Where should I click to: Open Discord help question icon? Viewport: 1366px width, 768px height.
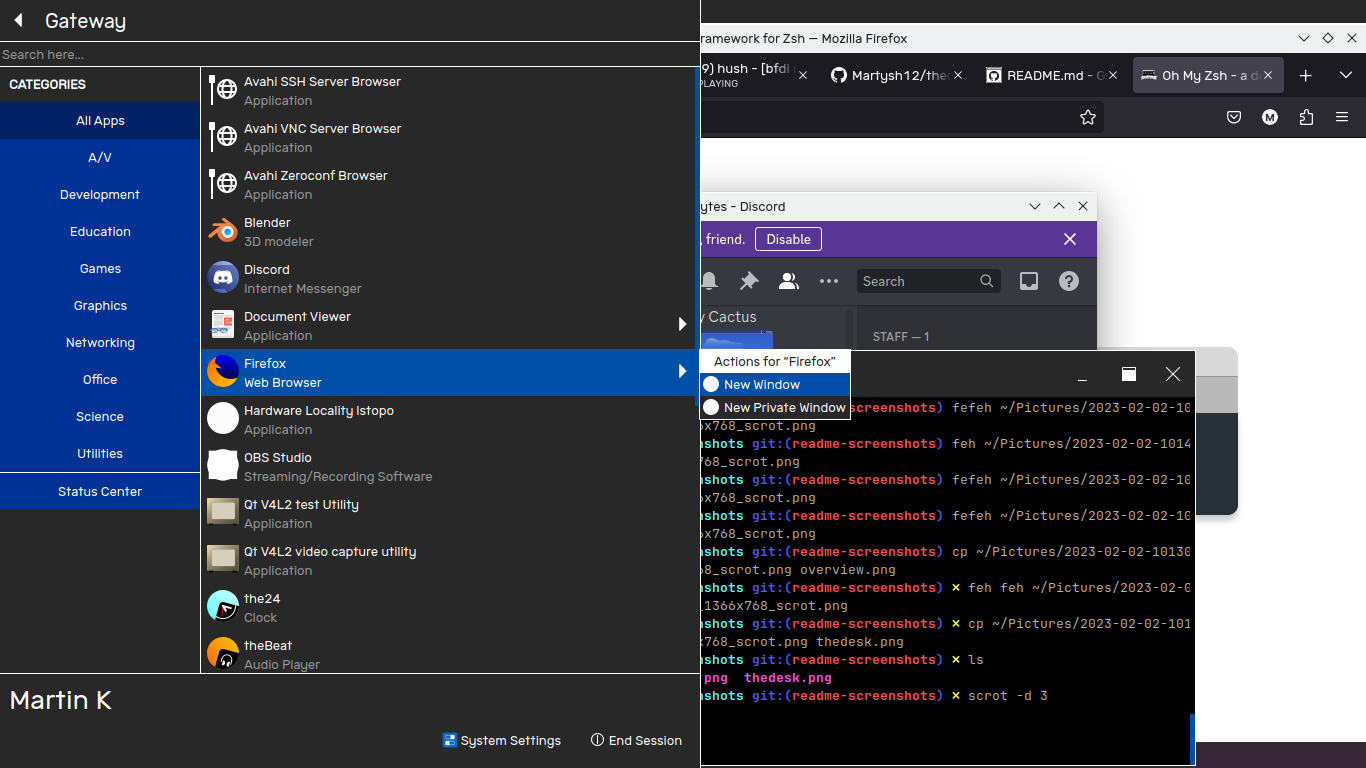tap(1069, 281)
